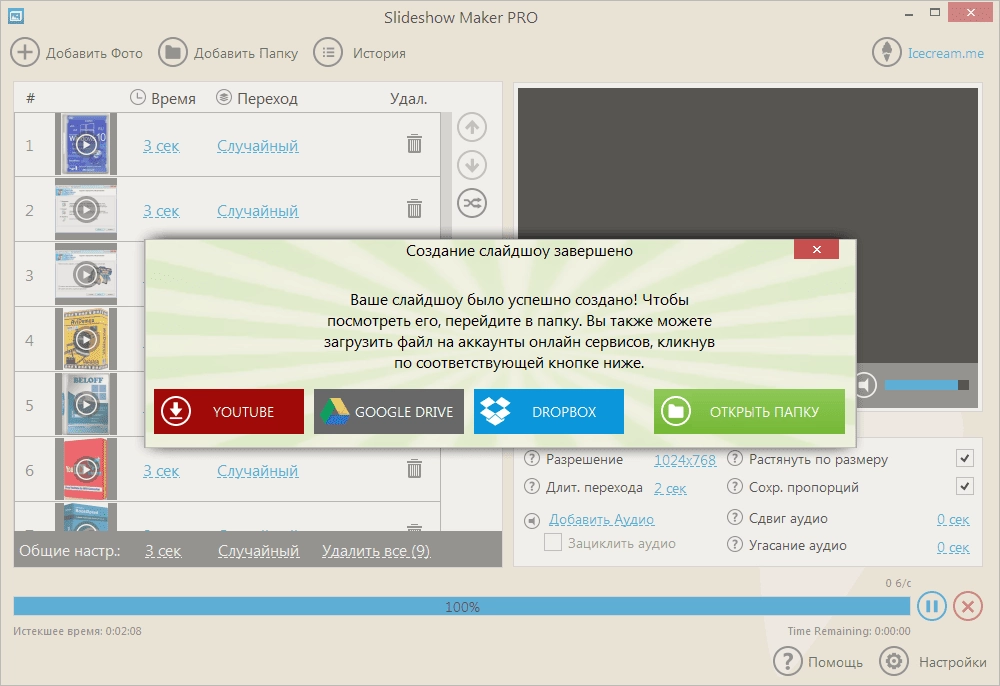
Task: Change slide 6 transition Случайный
Action: coord(258,471)
